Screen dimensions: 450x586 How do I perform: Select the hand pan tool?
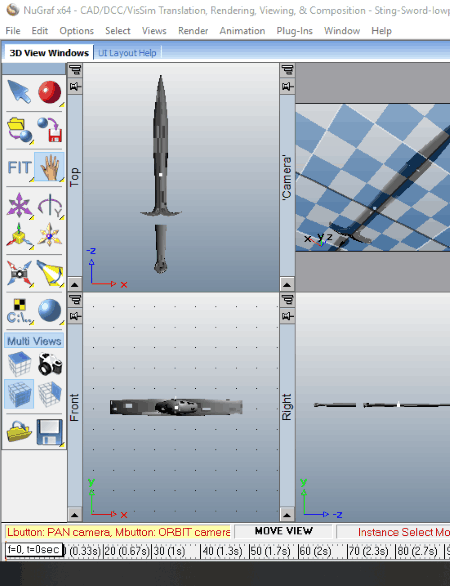click(x=50, y=167)
